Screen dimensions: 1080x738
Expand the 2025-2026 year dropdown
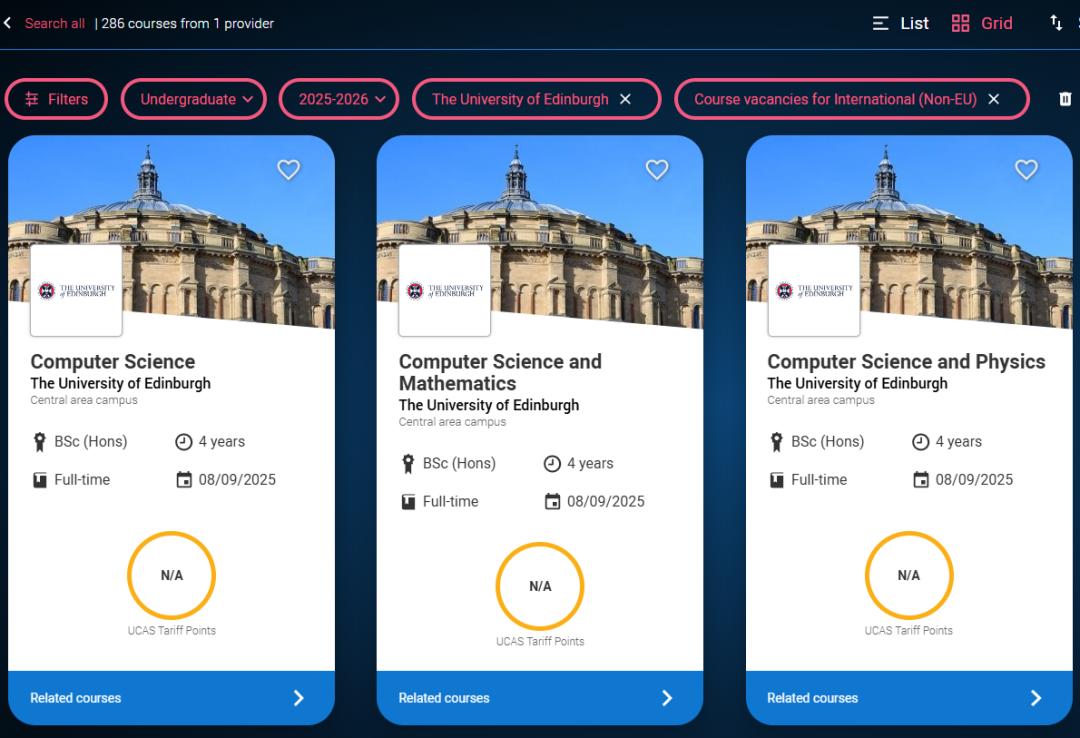click(339, 99)
